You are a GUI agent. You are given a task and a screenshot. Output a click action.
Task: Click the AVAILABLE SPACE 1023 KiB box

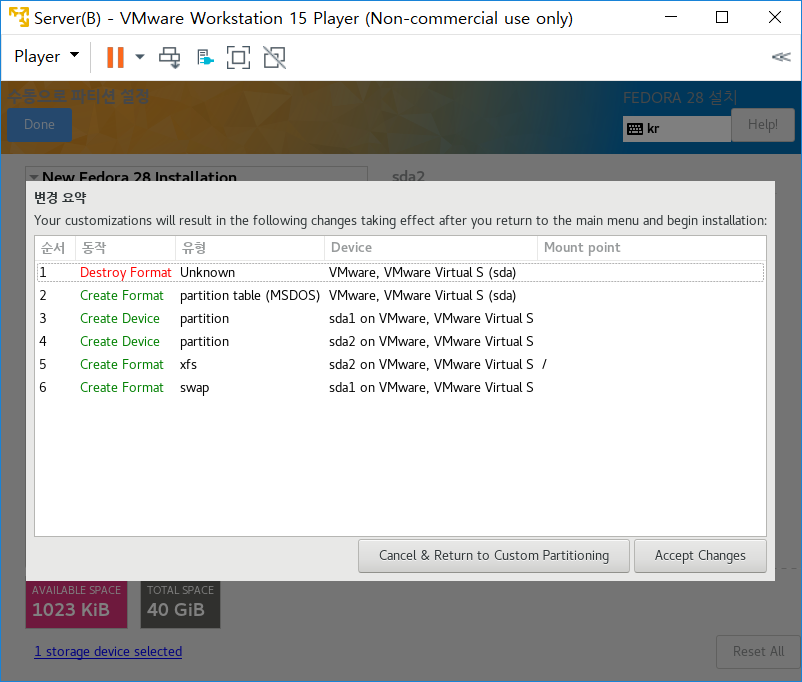coord(76,604)
